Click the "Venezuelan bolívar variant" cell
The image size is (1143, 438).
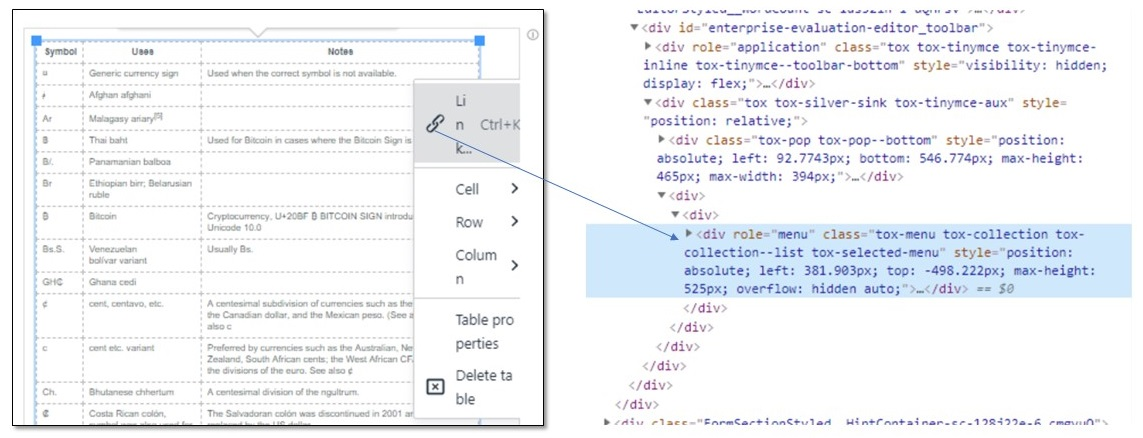[x=142, y=254]
